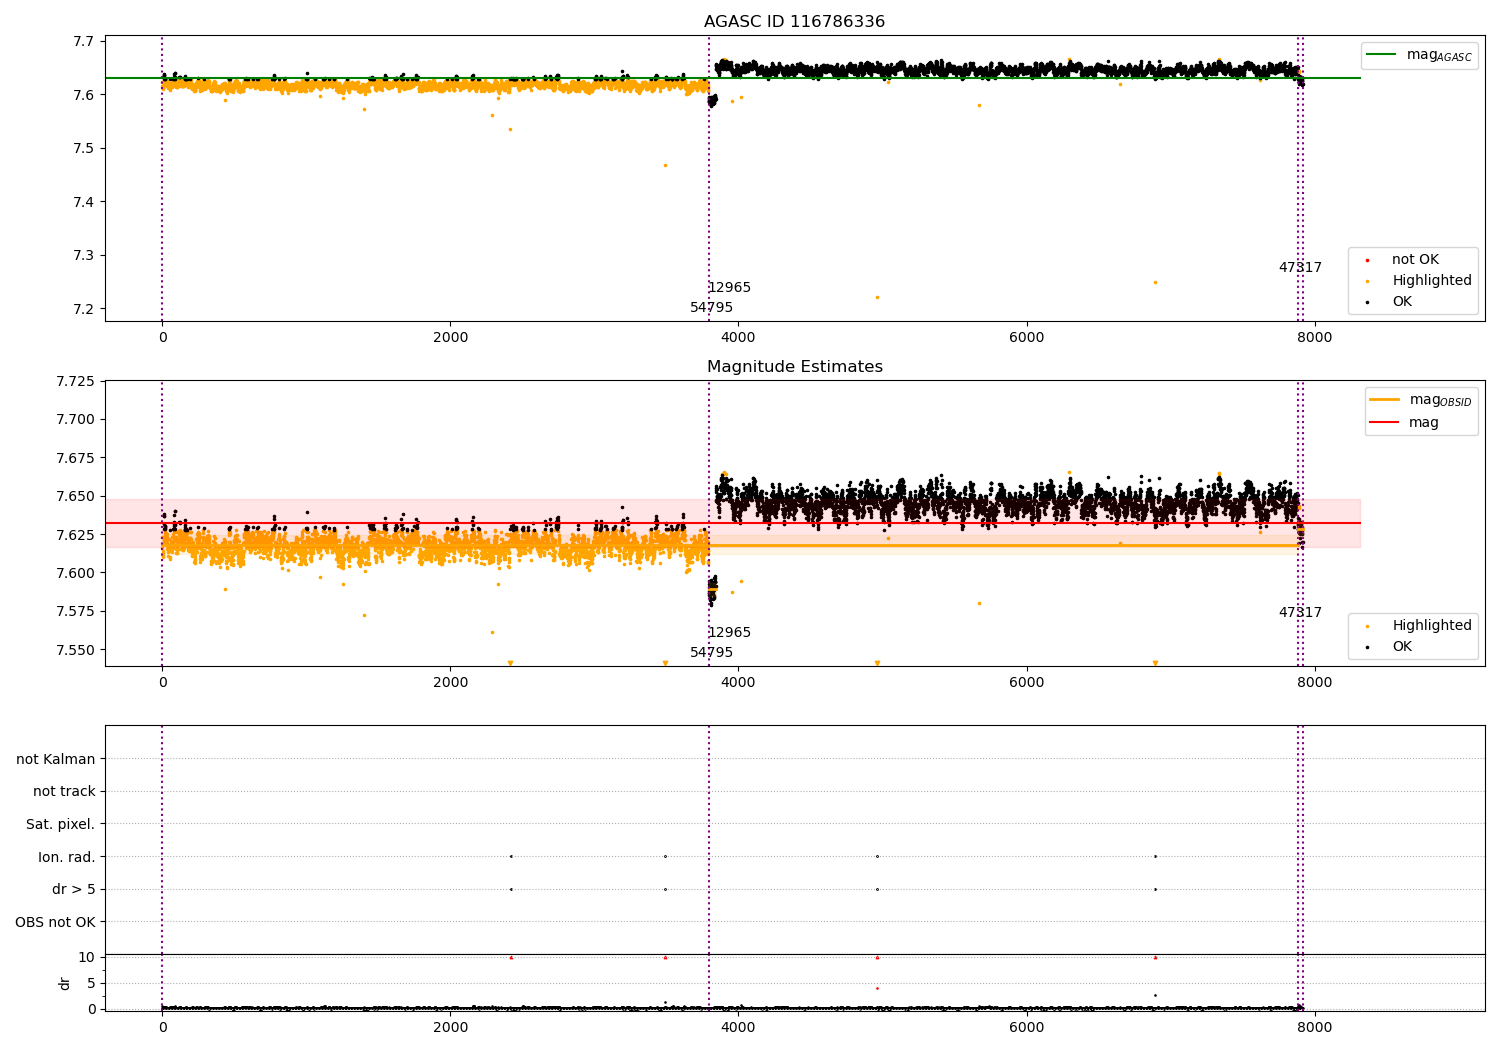The width and height of the screenshot is (1500, 1050).
Task: Click orange line swatch beside mag OBSID legend
Action: 1385,400
